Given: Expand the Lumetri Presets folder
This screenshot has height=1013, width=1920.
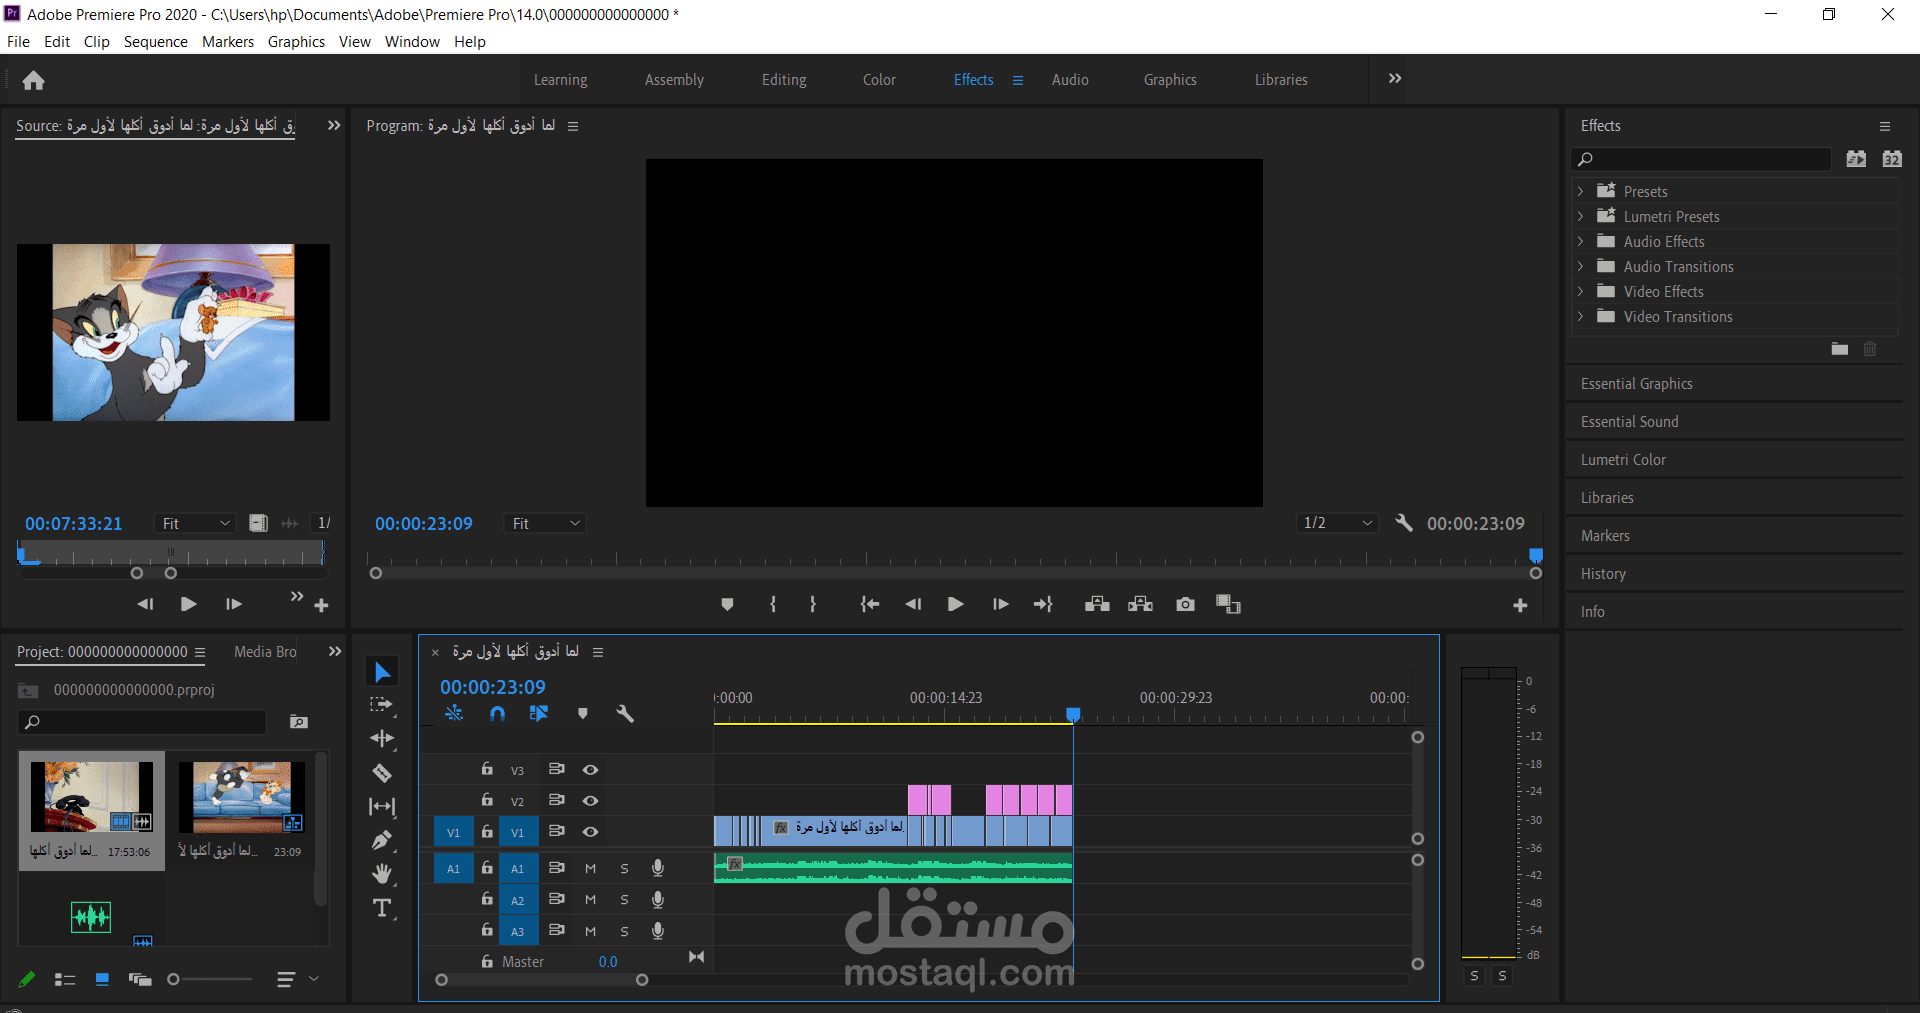Looking at the screenshot, I should [x=1580, y=216].
